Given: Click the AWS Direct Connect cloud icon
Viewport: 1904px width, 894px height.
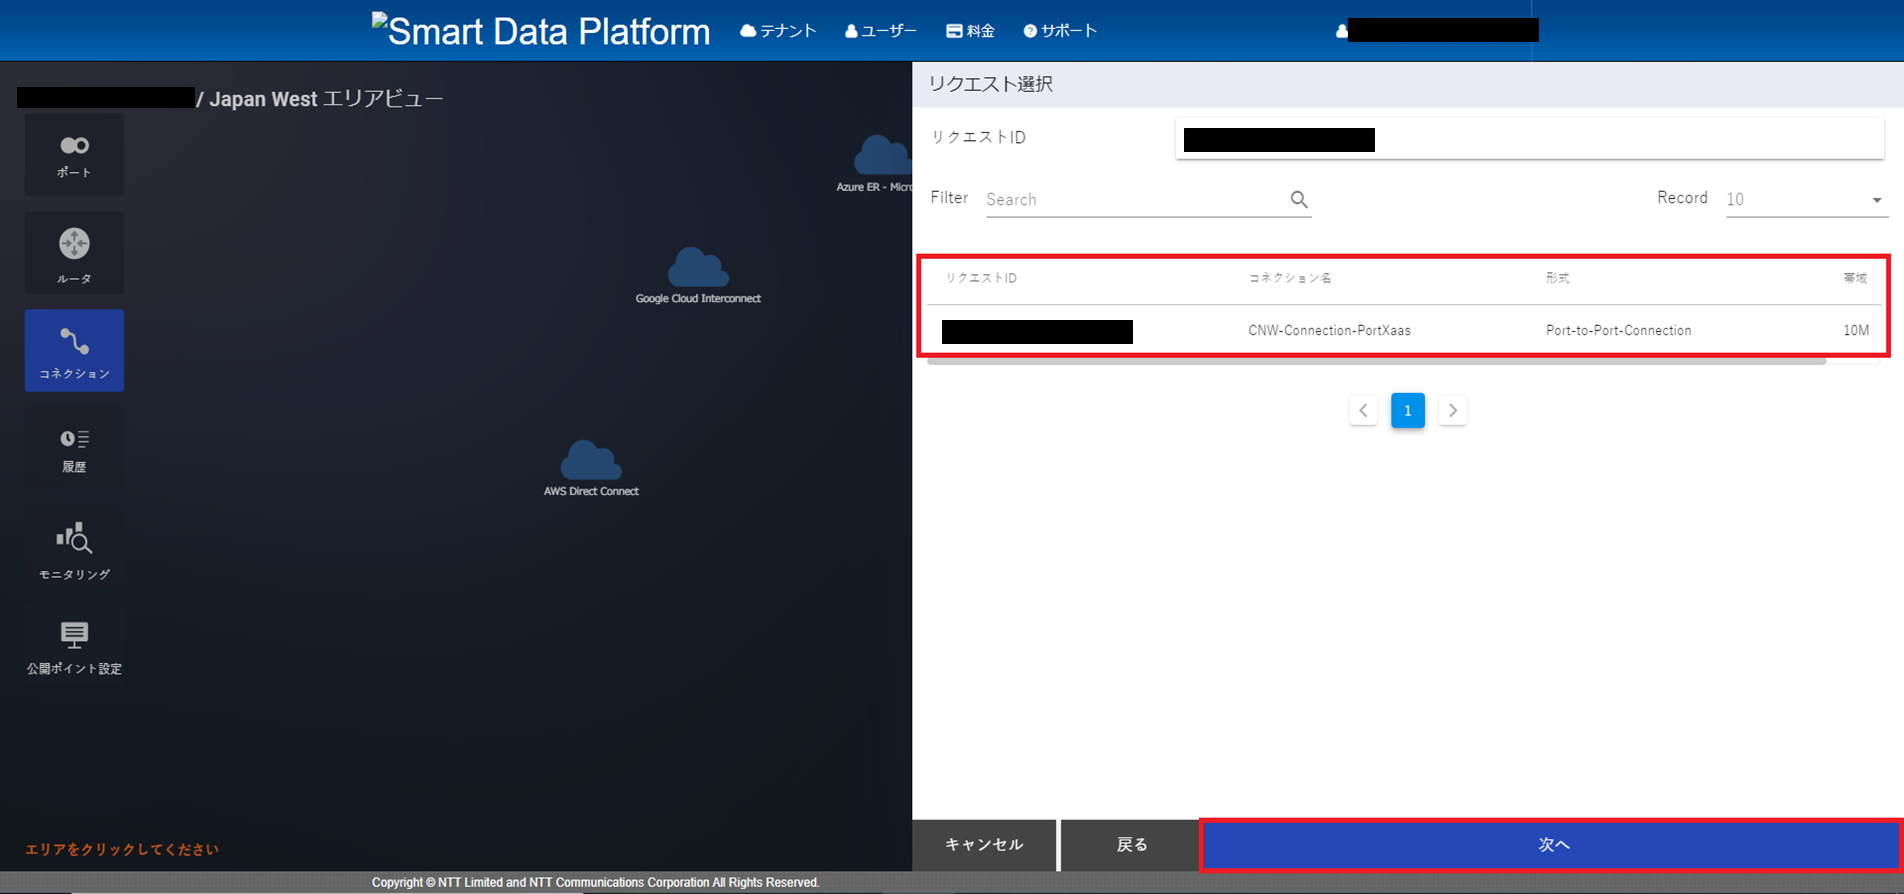Looking at the screenshot, I should (x=591, y=461).
